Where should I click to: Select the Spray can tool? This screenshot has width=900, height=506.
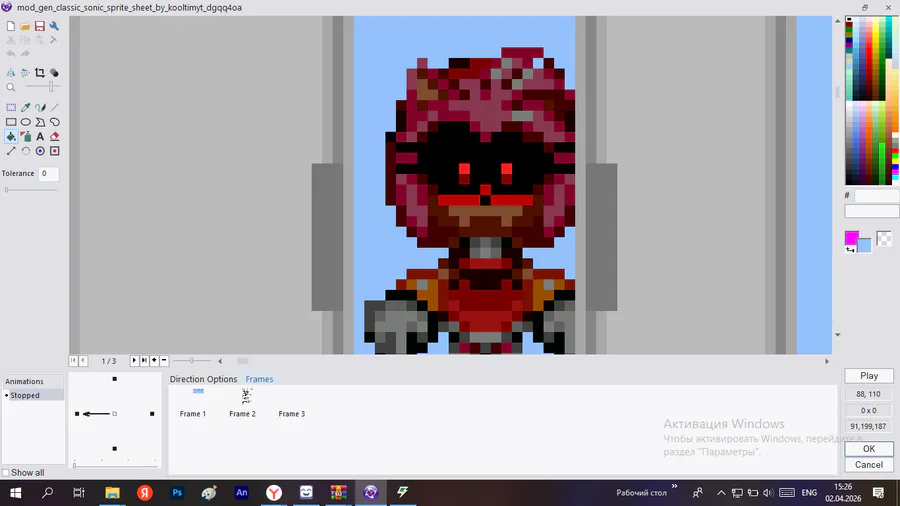click(25, 137)
